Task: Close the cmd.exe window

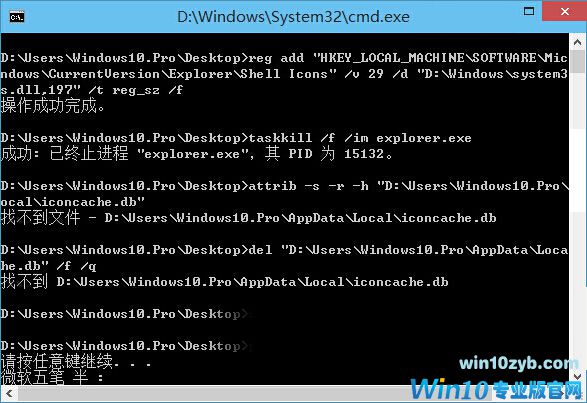Action: (x=564, y=12)
